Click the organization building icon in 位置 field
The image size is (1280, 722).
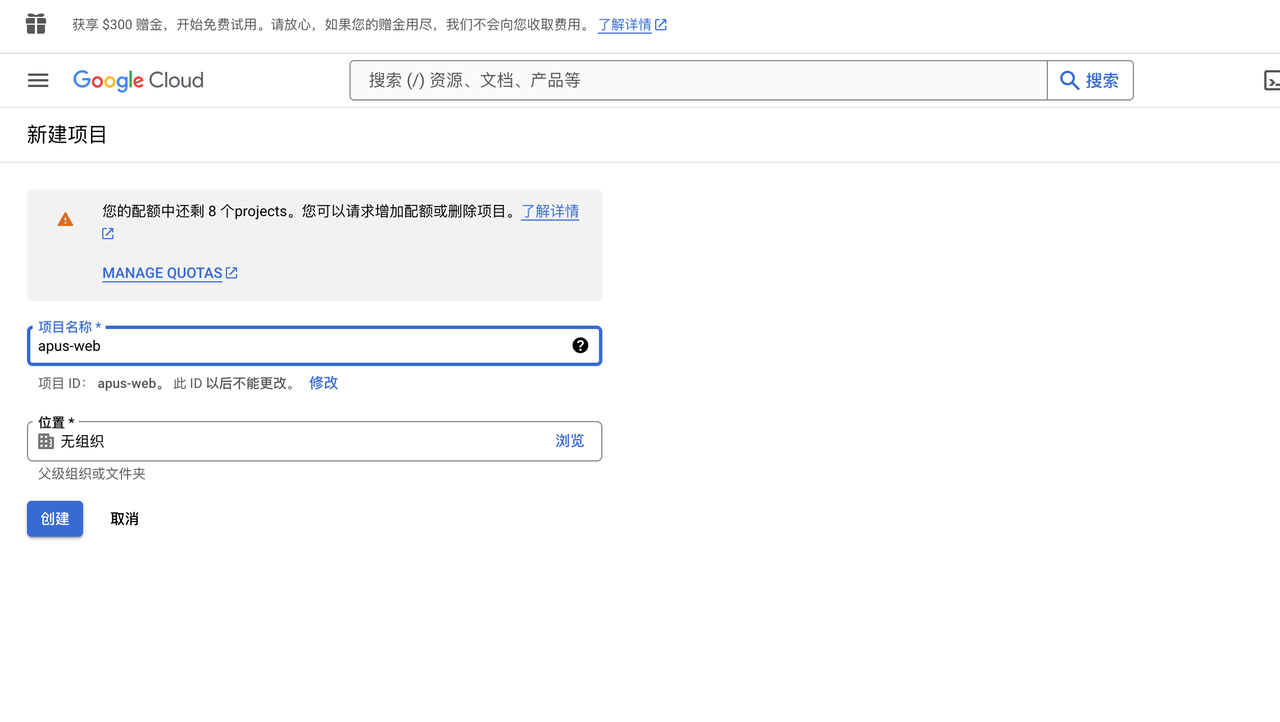click(46, 441)
